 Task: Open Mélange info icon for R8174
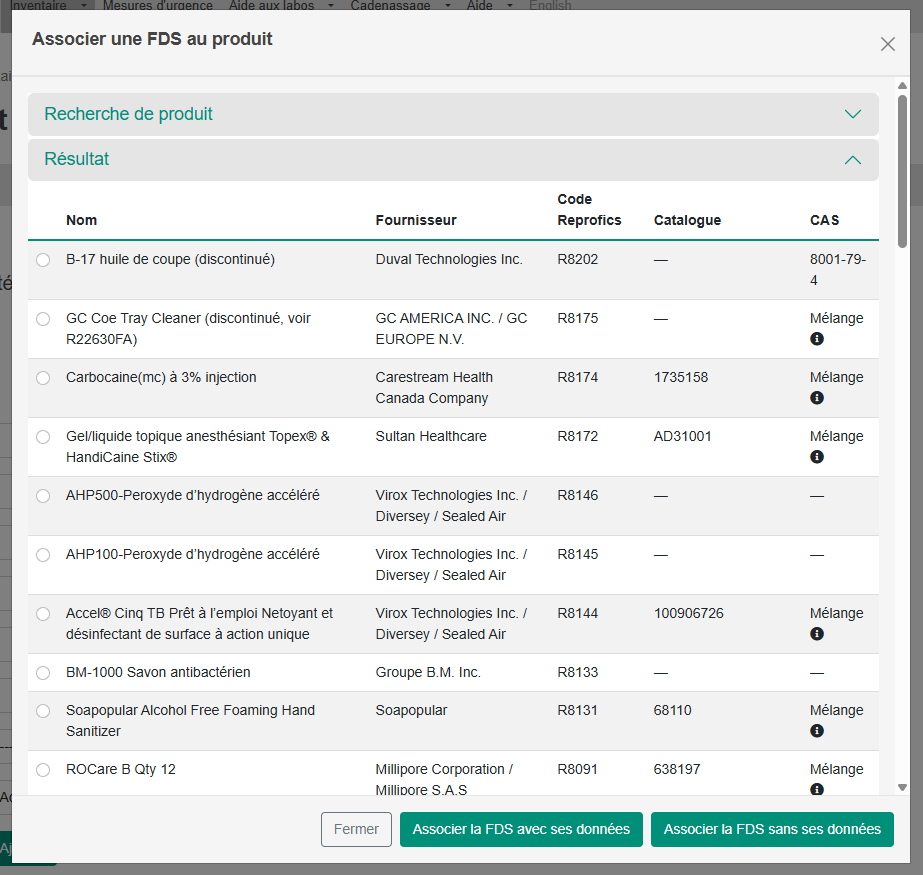[x=816, y=397]
